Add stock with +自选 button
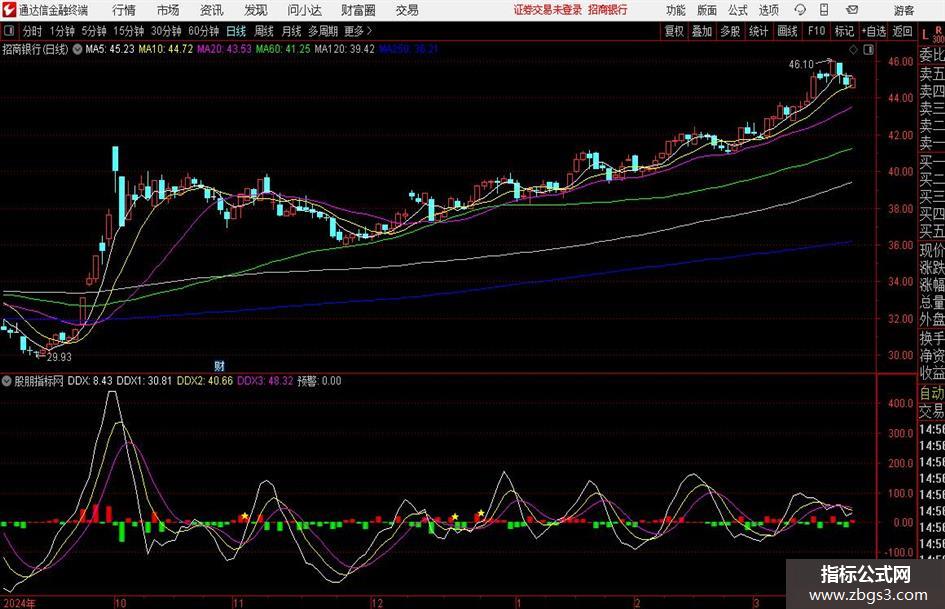The image size is (945, 609). tap(873, 31)
